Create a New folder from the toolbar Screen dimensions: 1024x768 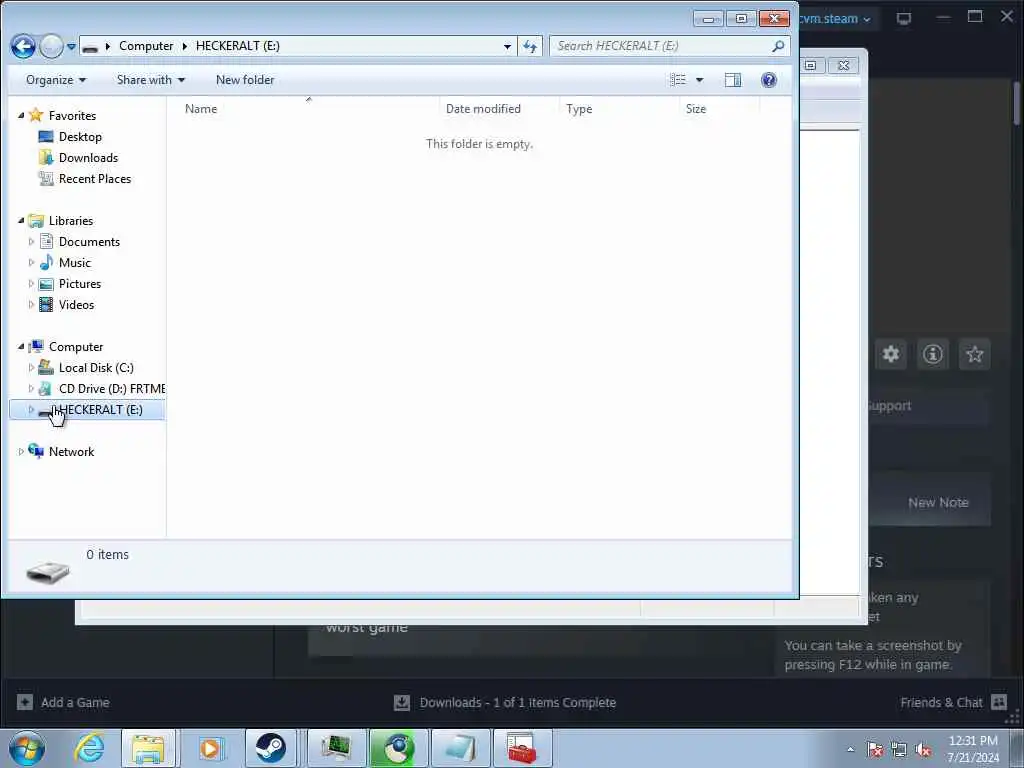[x=245, y=80]
